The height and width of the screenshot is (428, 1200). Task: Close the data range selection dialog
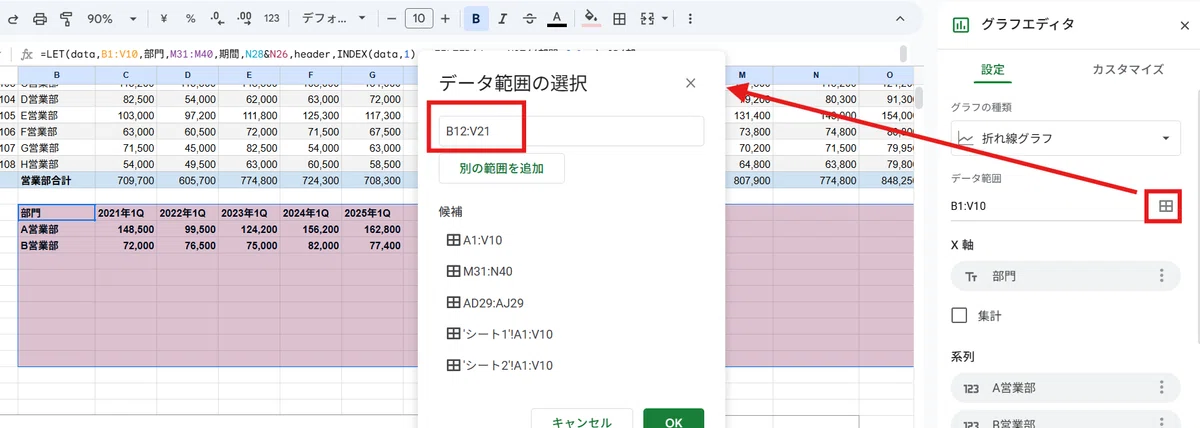[x=690, y=83]
